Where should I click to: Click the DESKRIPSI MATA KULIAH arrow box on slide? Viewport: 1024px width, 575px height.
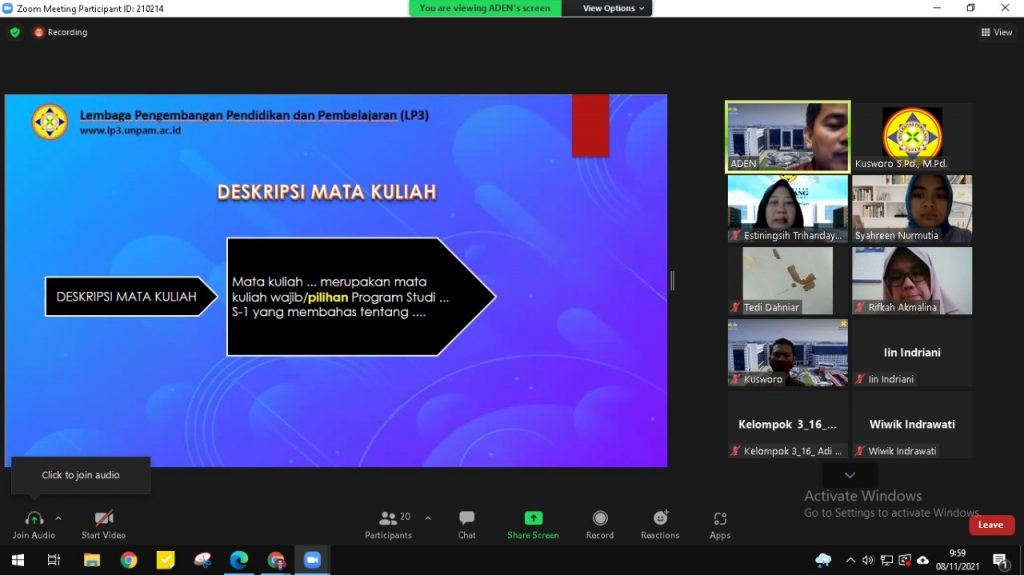coord(131,297)
